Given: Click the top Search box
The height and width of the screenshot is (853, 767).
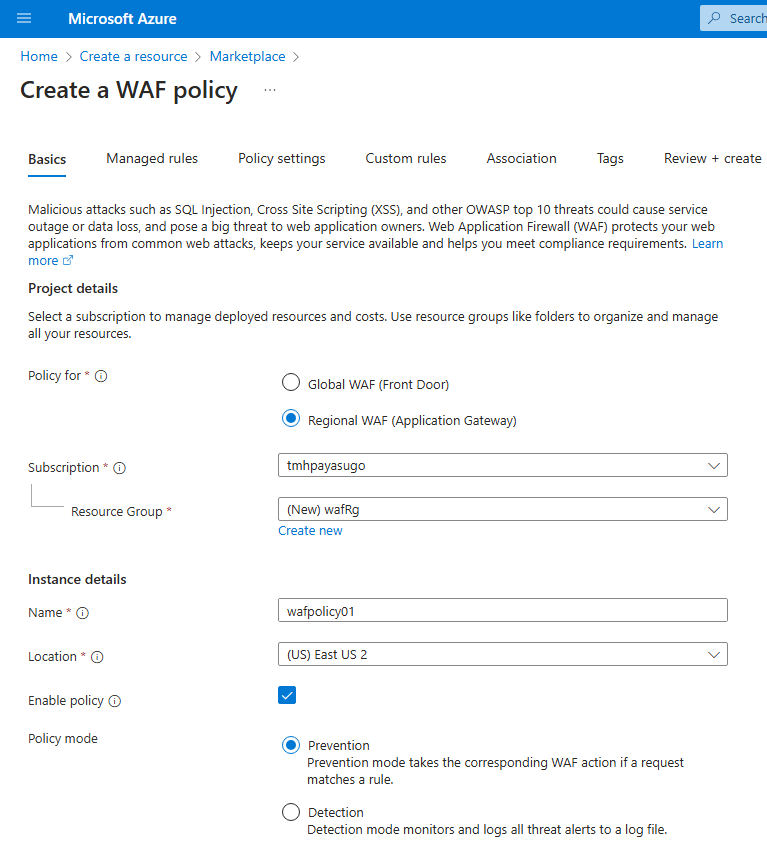Looking at the screenshot, I should (x=733, y=18).
